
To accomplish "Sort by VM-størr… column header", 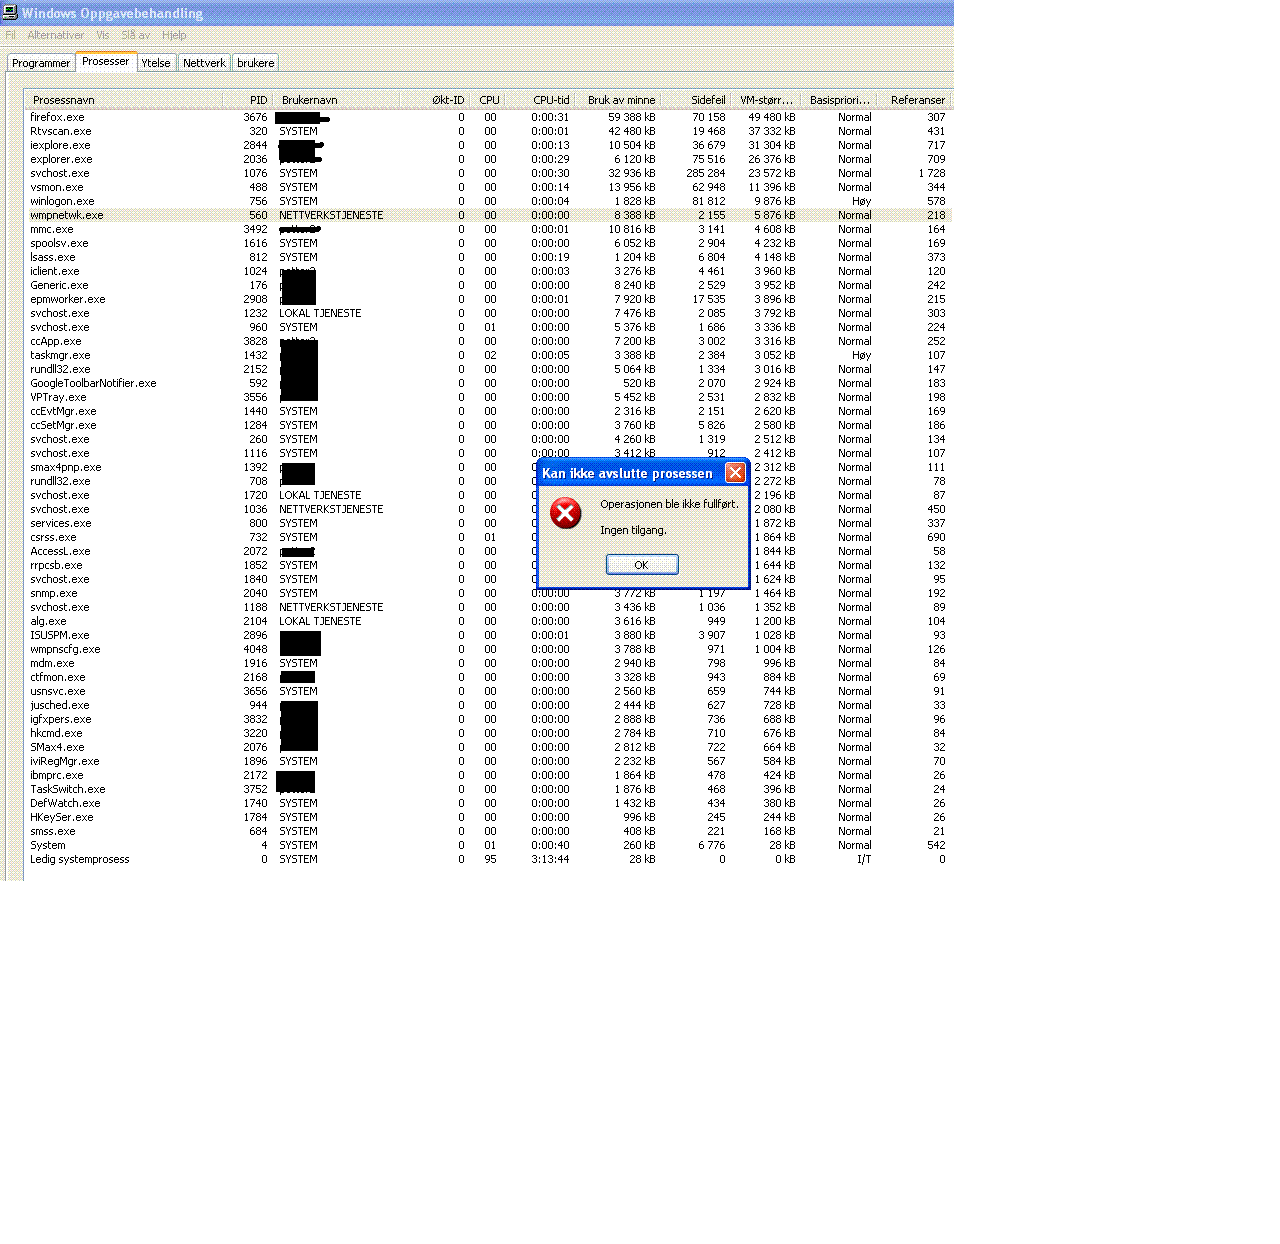I will coord(765,100).
